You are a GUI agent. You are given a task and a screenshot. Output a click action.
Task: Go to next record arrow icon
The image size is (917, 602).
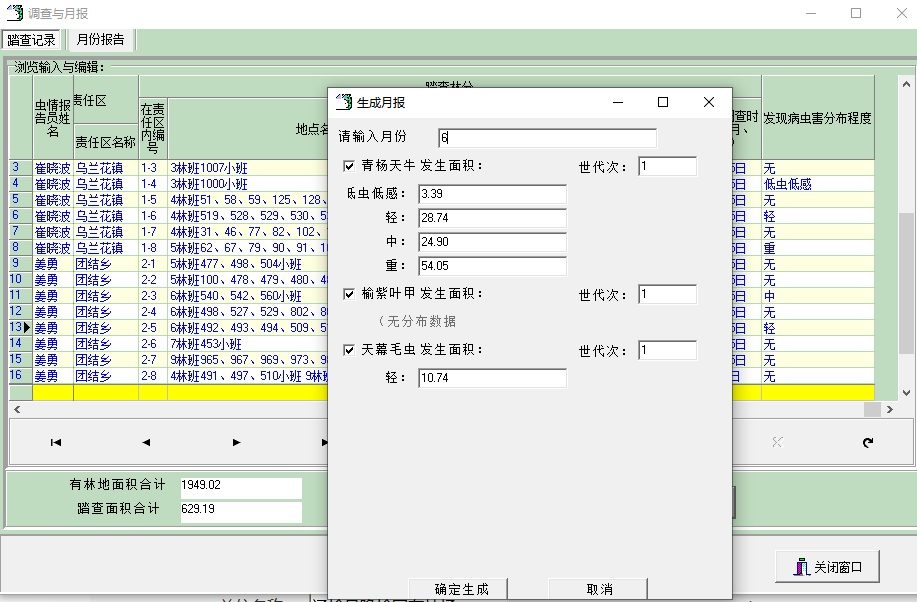tap(236, 442)
